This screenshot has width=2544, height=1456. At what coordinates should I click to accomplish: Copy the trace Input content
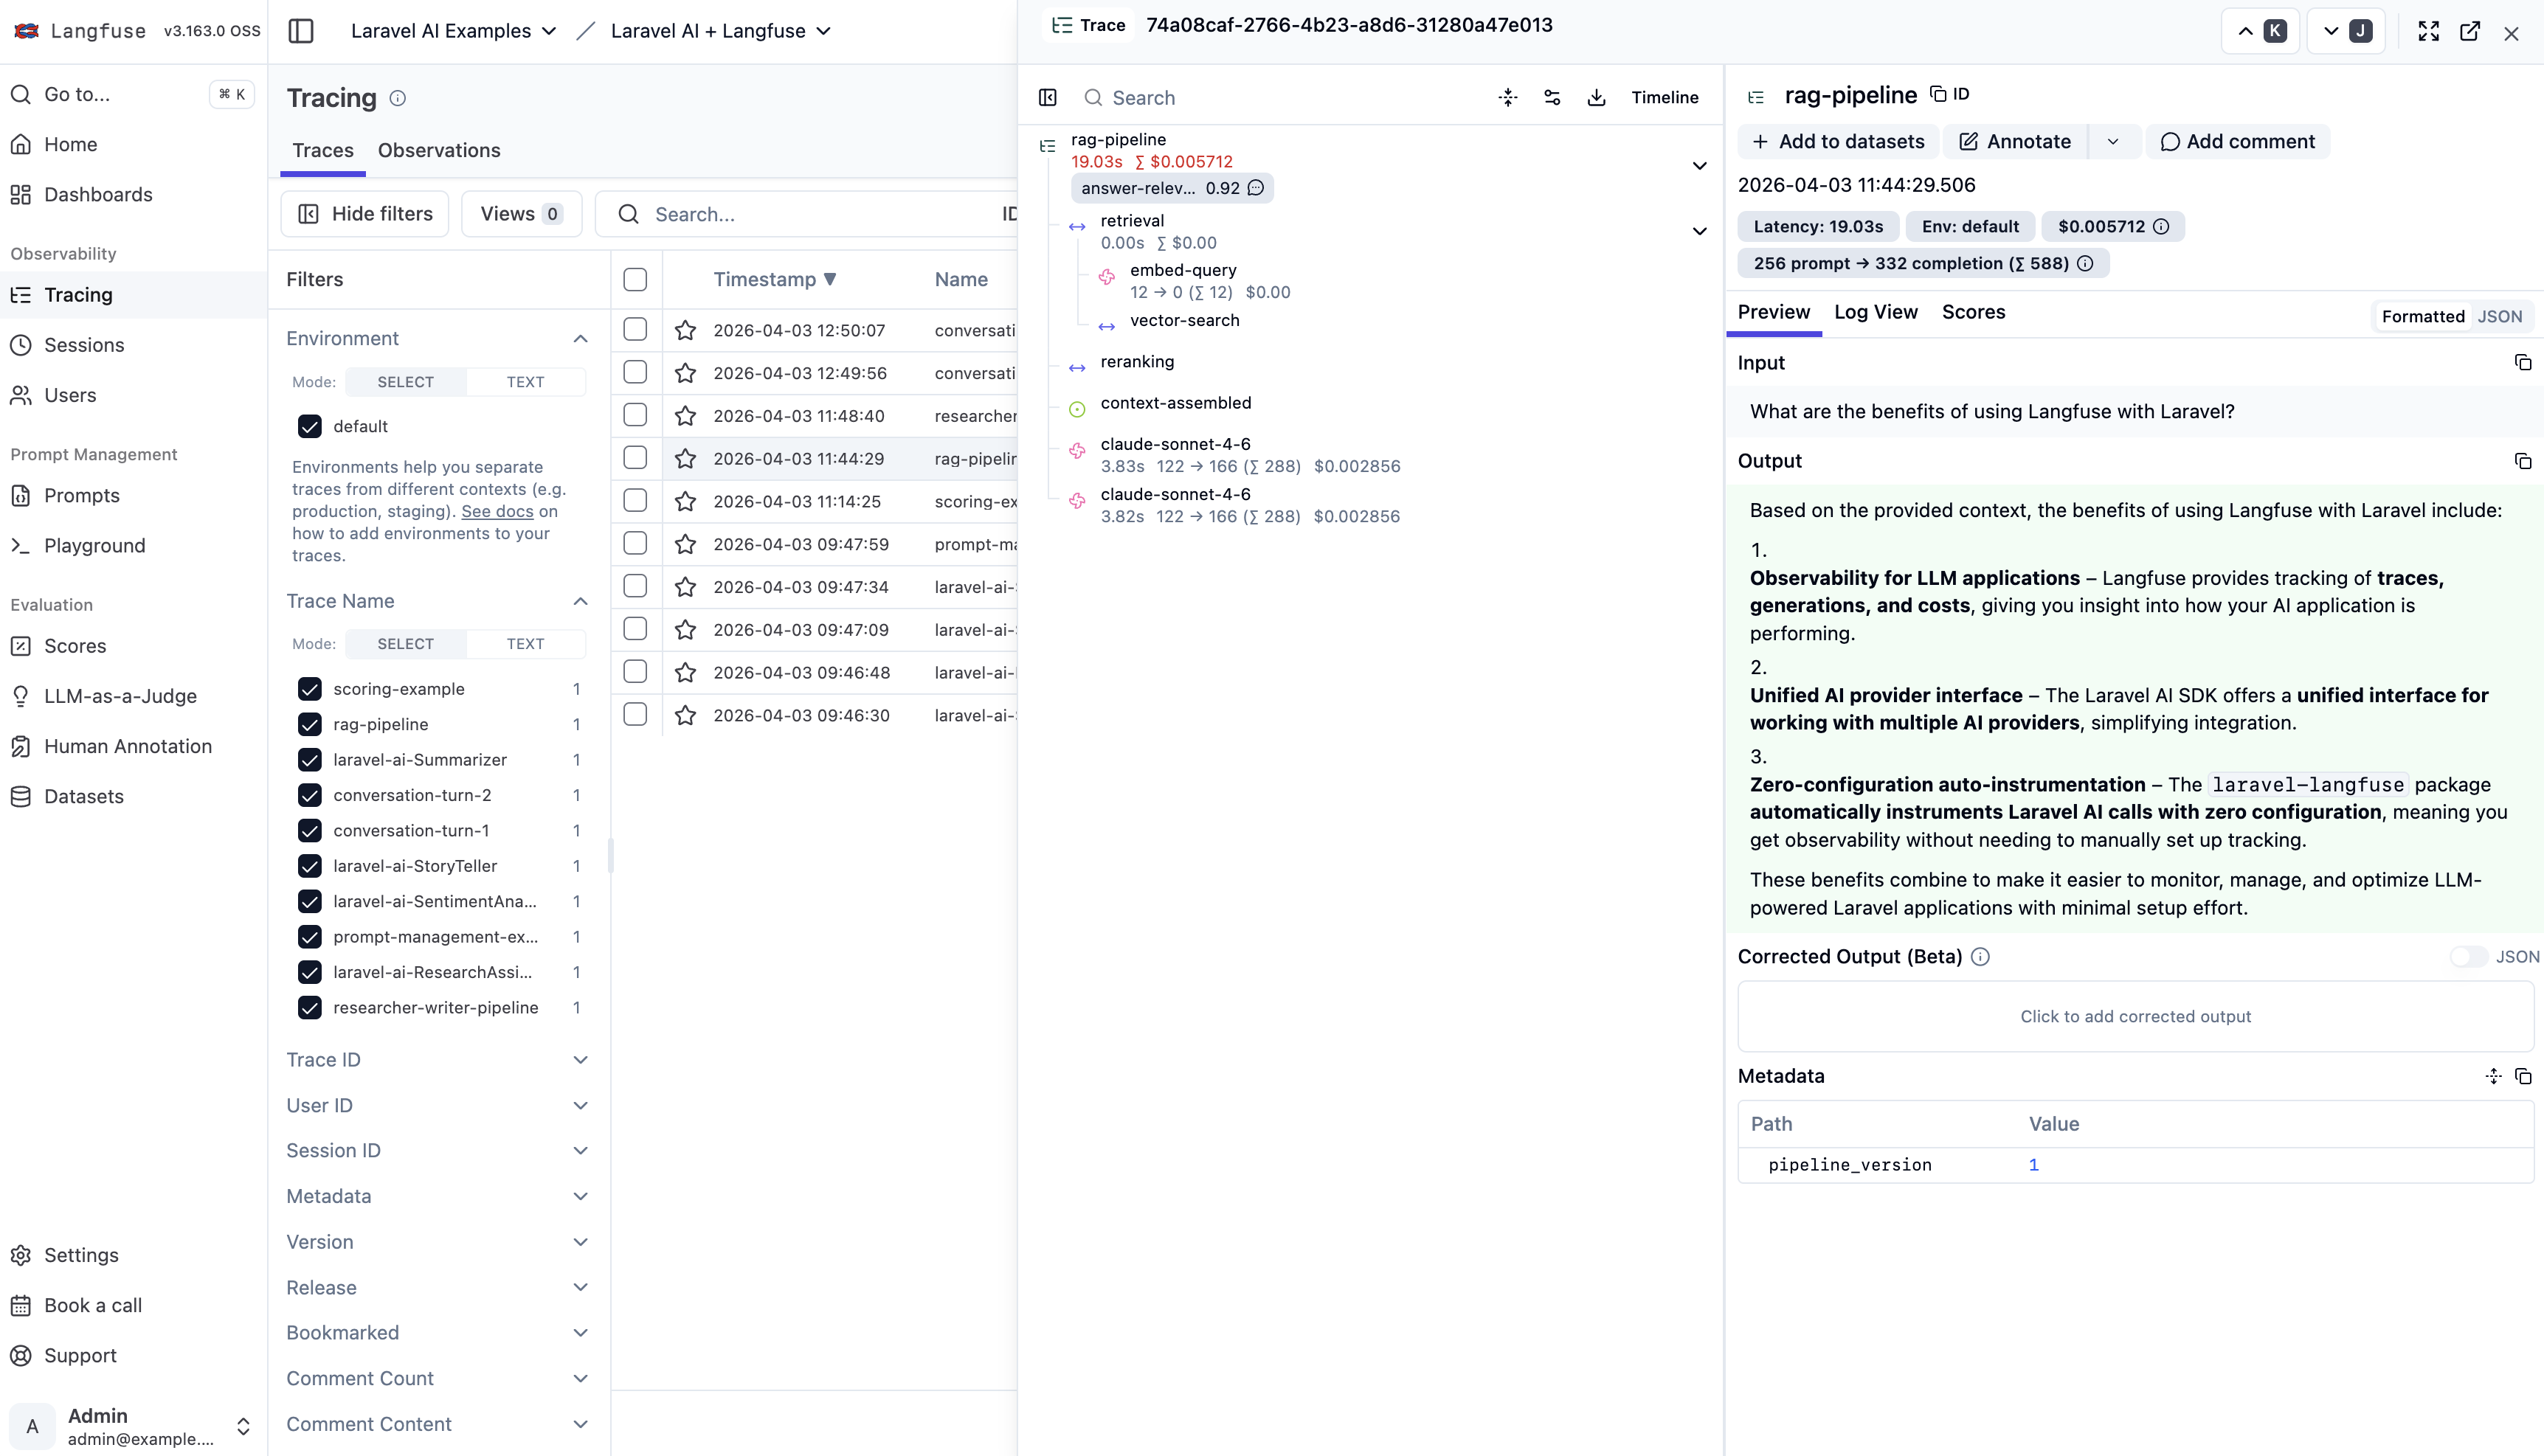pos(2522,362)
